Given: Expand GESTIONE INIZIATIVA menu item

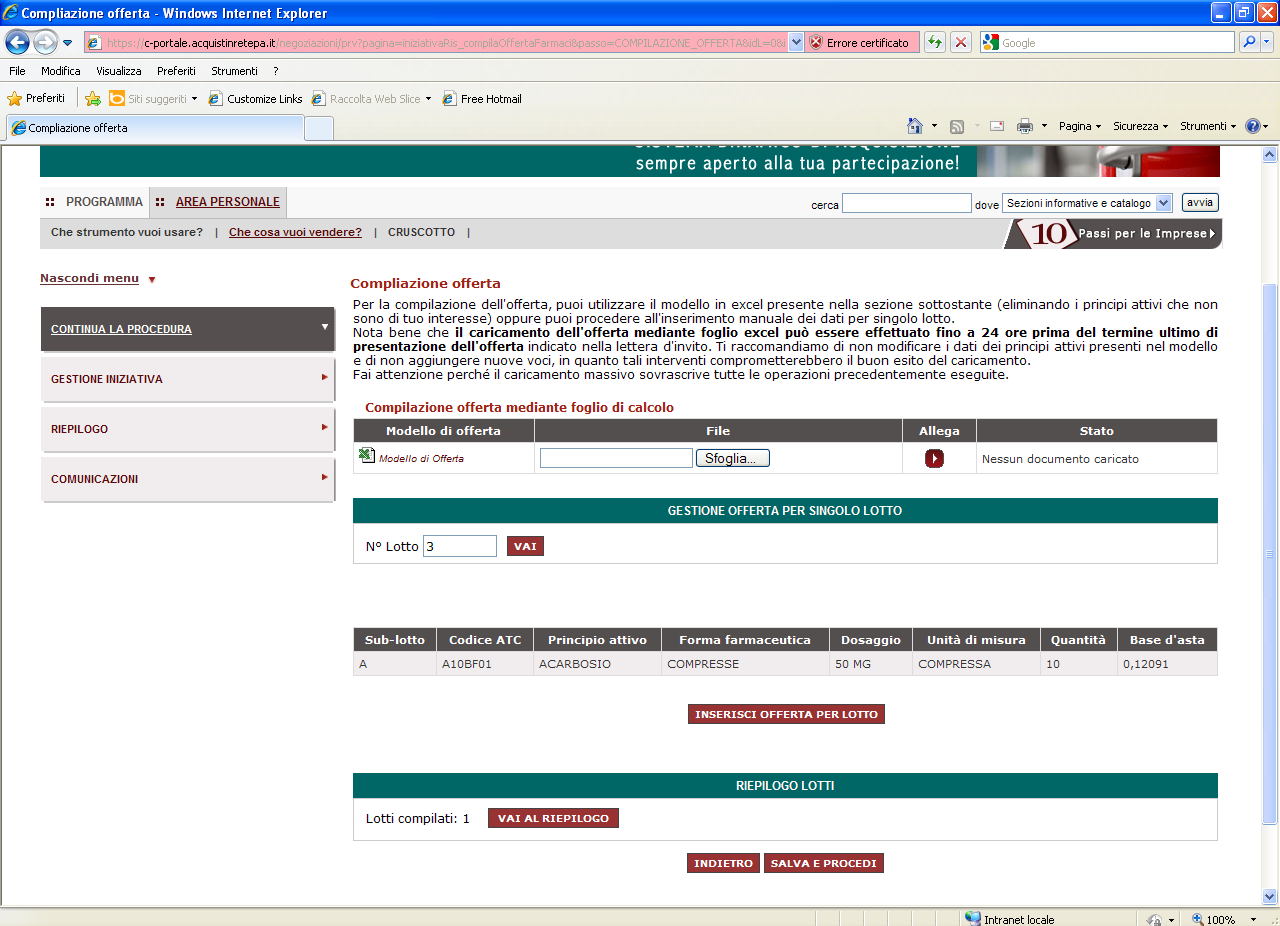Looking at the screenshot, I should pyautogui.click(x=187, y=379).
